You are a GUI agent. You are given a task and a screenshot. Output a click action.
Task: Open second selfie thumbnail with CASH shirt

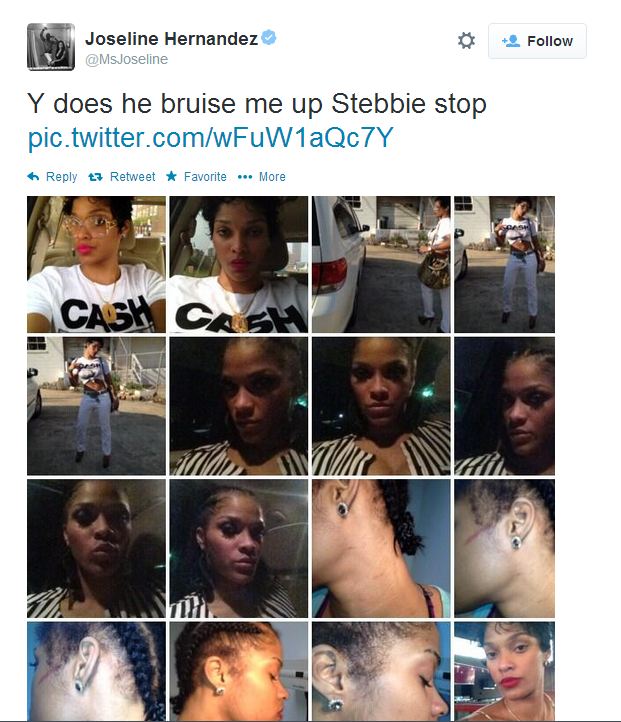pos(238,264)
